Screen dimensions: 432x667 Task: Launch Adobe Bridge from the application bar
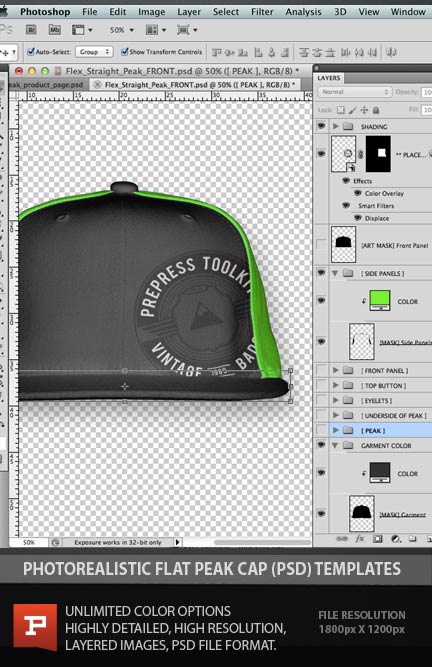point(31,30)
